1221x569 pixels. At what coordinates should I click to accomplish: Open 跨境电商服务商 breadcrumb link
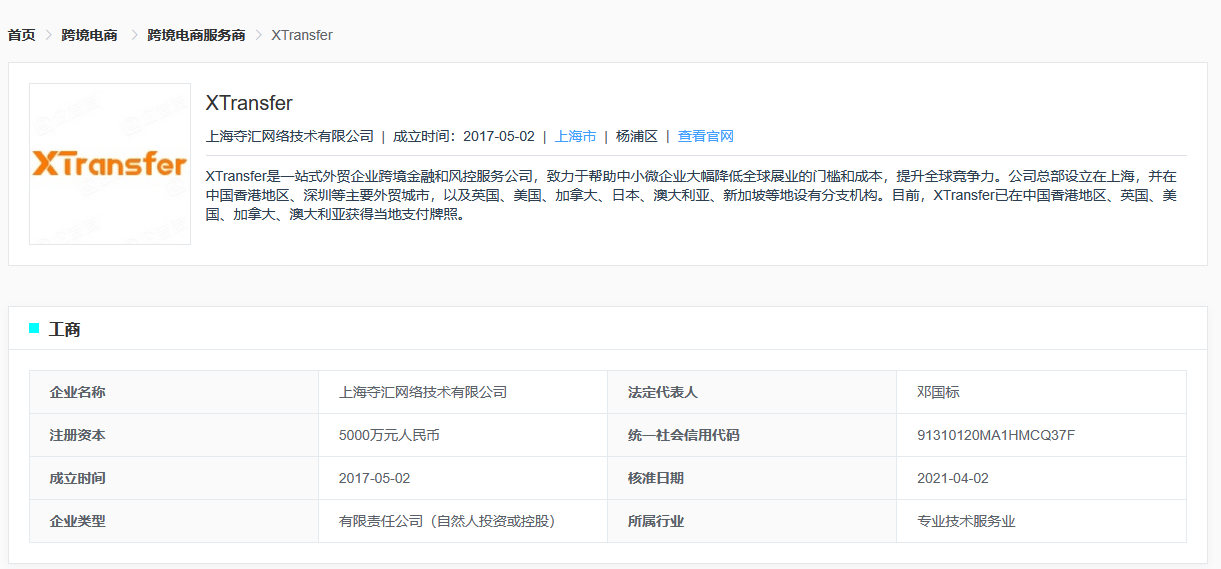196,35
